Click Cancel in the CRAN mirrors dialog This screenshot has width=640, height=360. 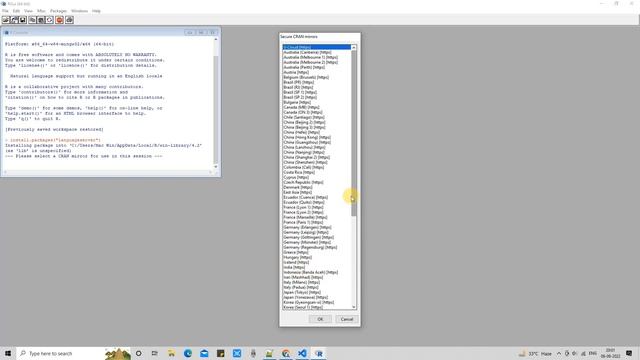[347, 319]
